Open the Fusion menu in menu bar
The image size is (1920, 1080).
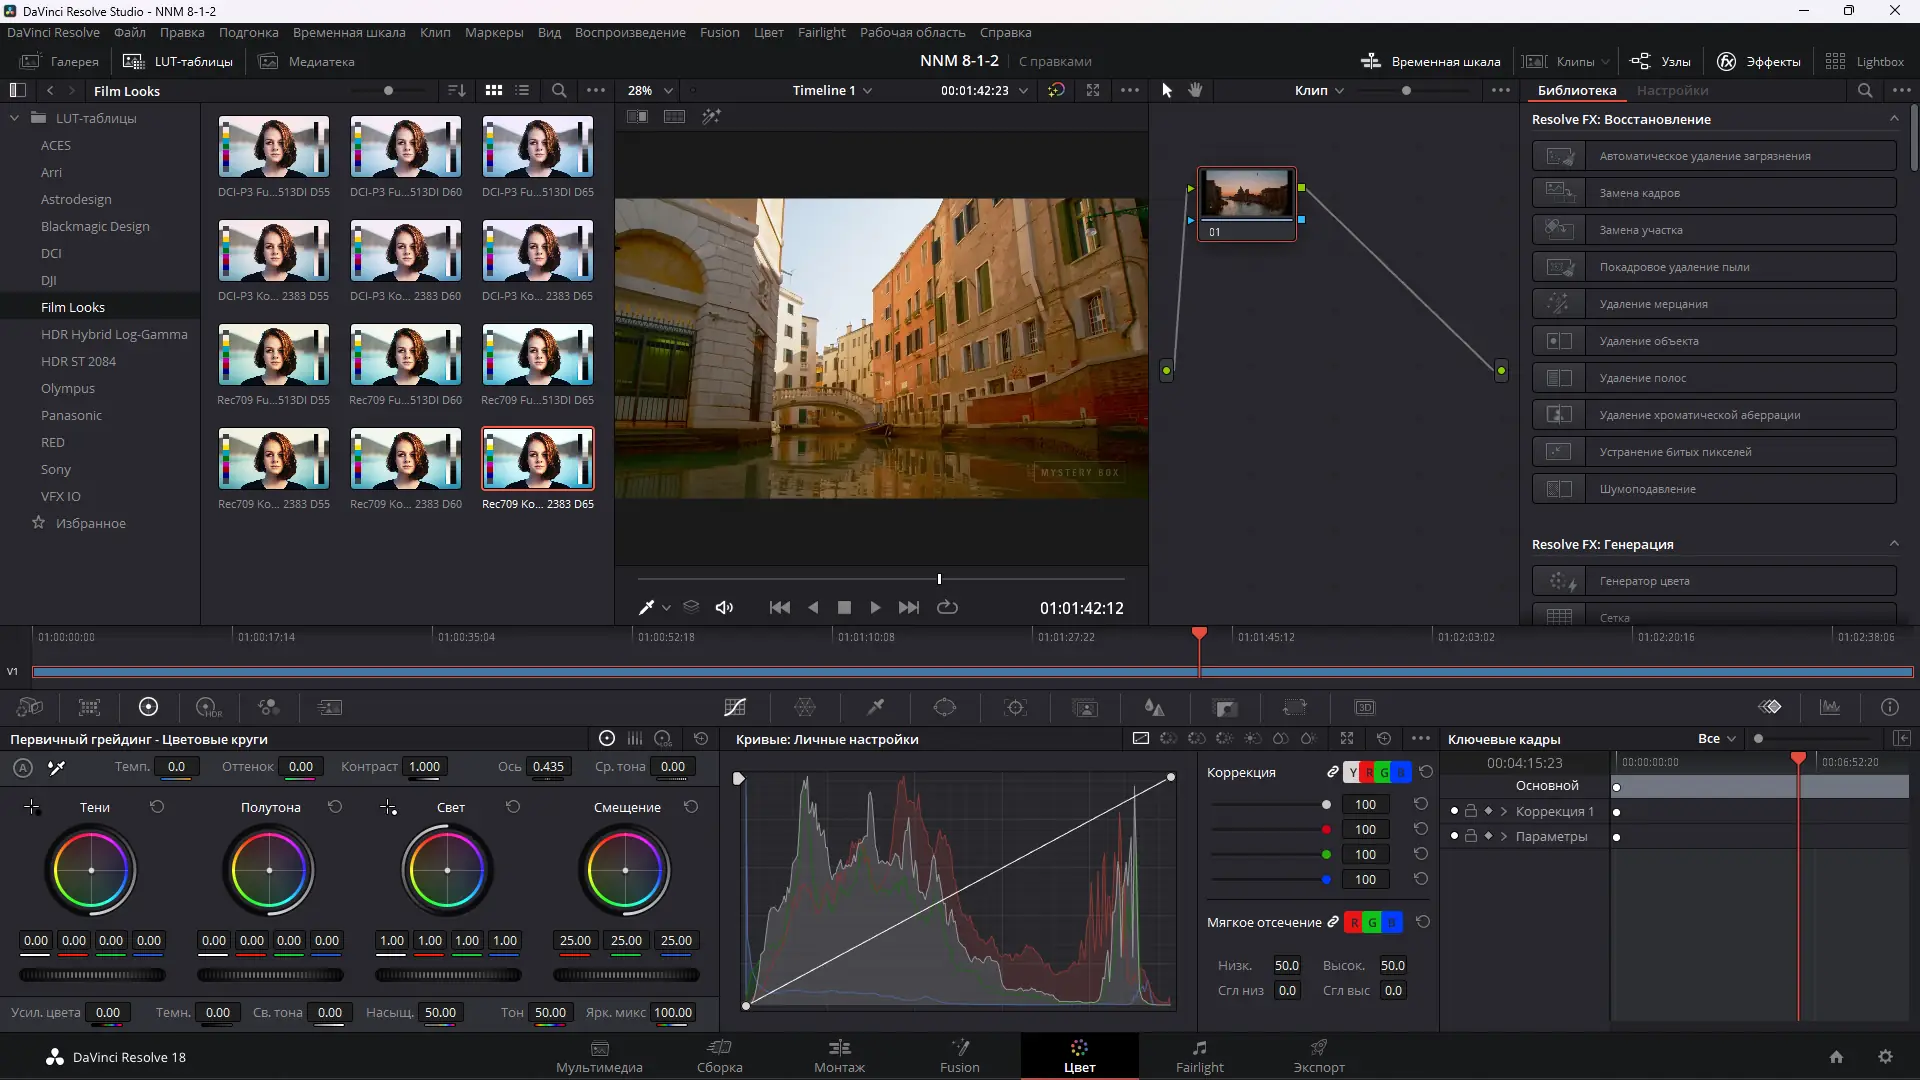click(x=719, y=32)
